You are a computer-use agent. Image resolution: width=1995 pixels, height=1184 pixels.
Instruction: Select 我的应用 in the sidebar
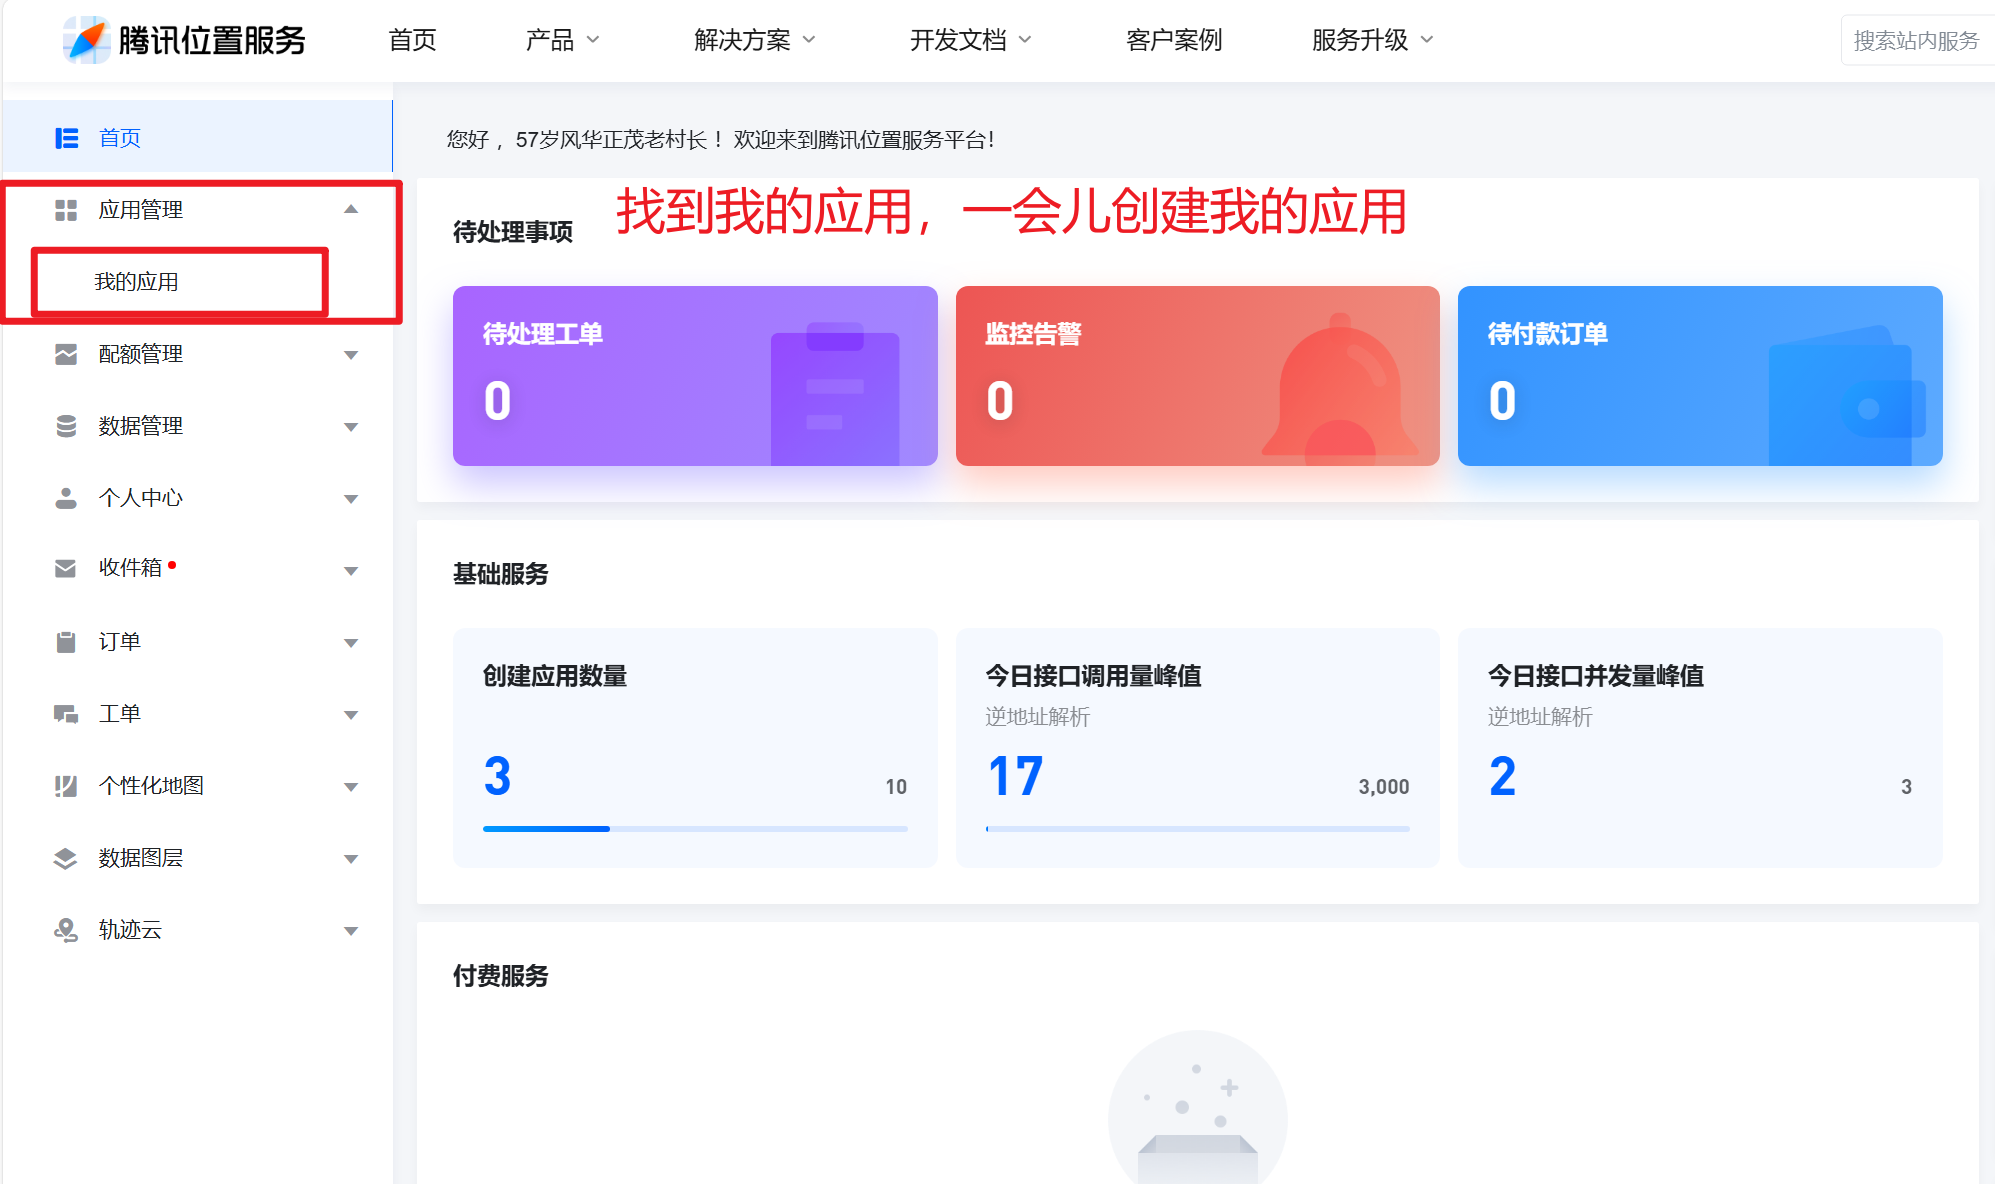(137, 282)
